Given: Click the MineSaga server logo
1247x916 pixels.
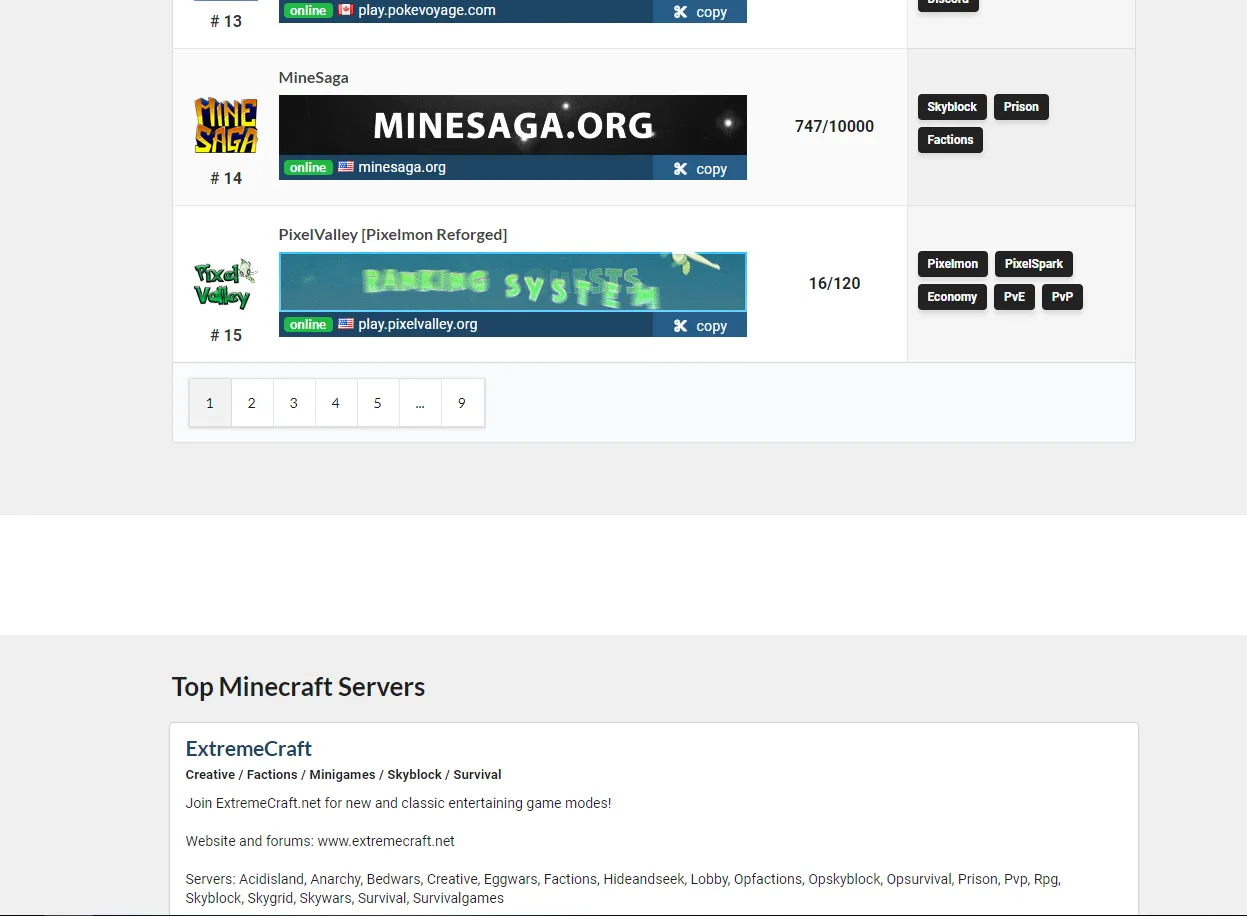Looking at the screenshot, I should point(226,125).
